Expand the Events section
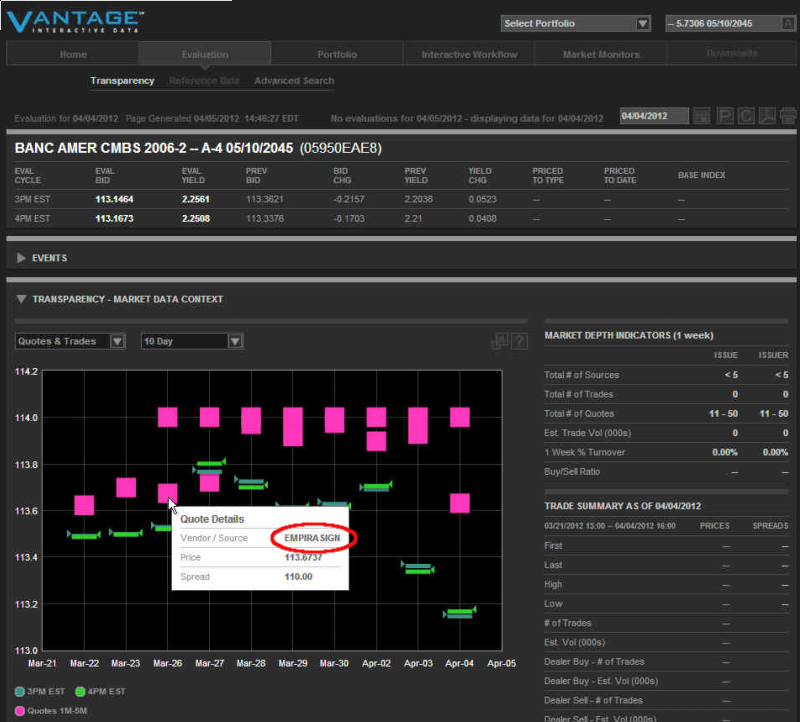800x722 pixels. [21, 258]
